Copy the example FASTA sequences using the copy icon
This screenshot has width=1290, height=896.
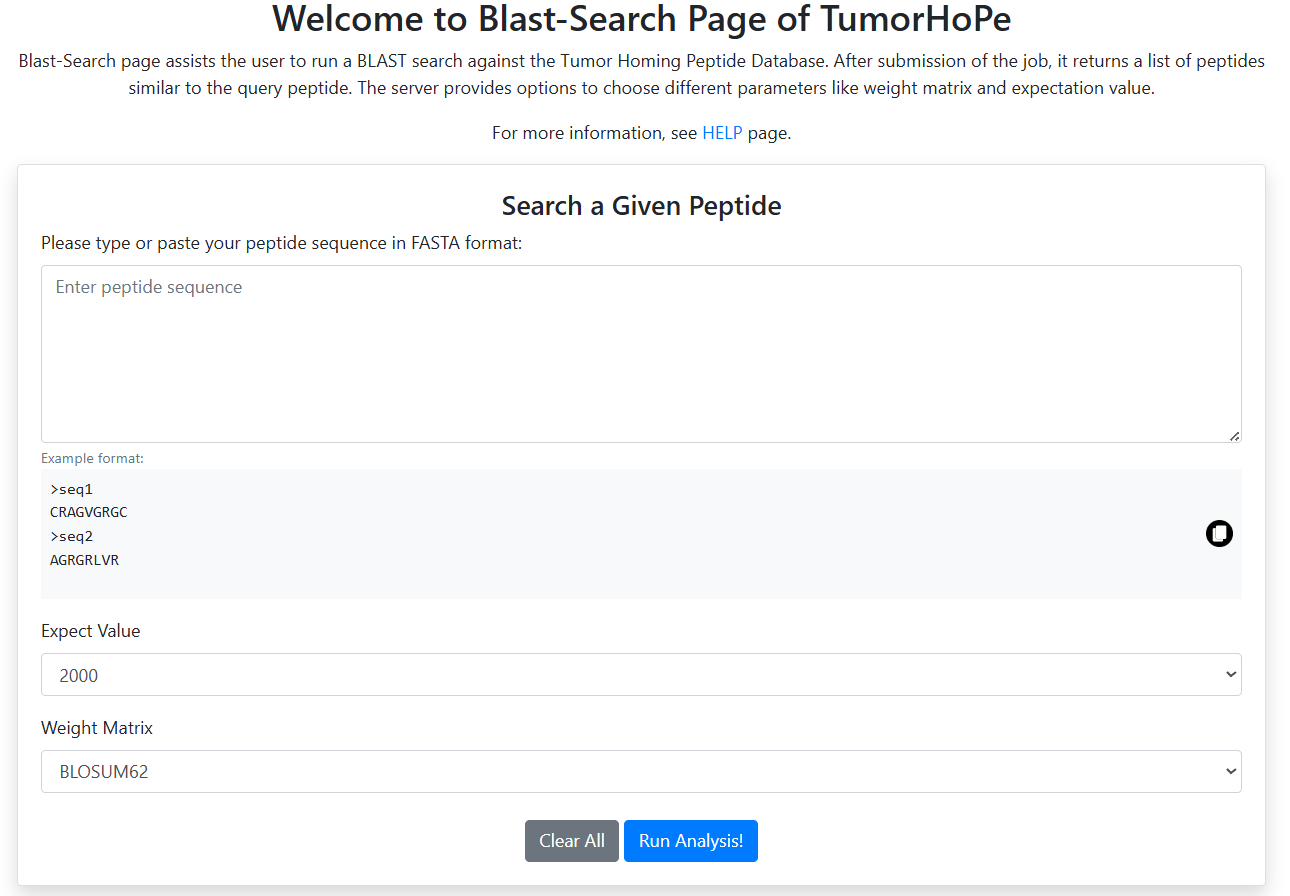coord(1218,533)
